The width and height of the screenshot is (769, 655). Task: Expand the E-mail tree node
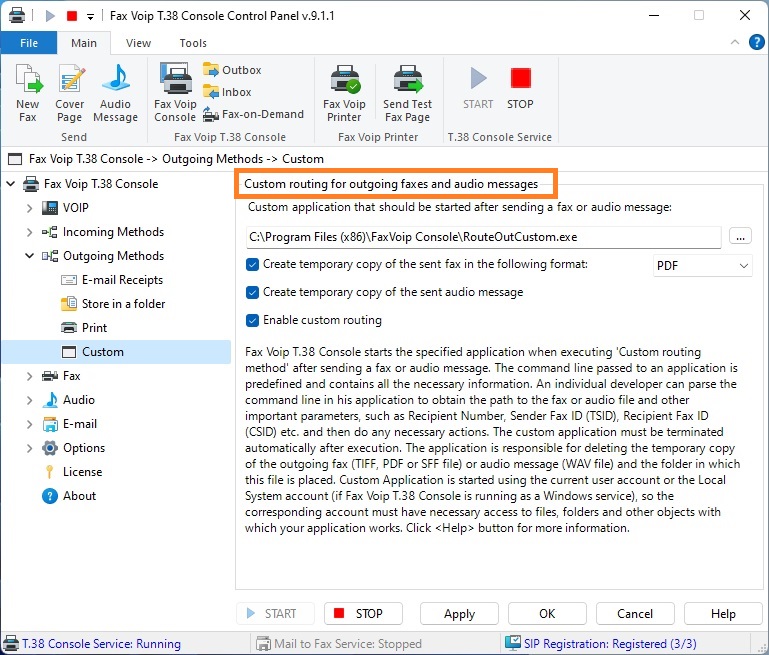pos(29,424)
